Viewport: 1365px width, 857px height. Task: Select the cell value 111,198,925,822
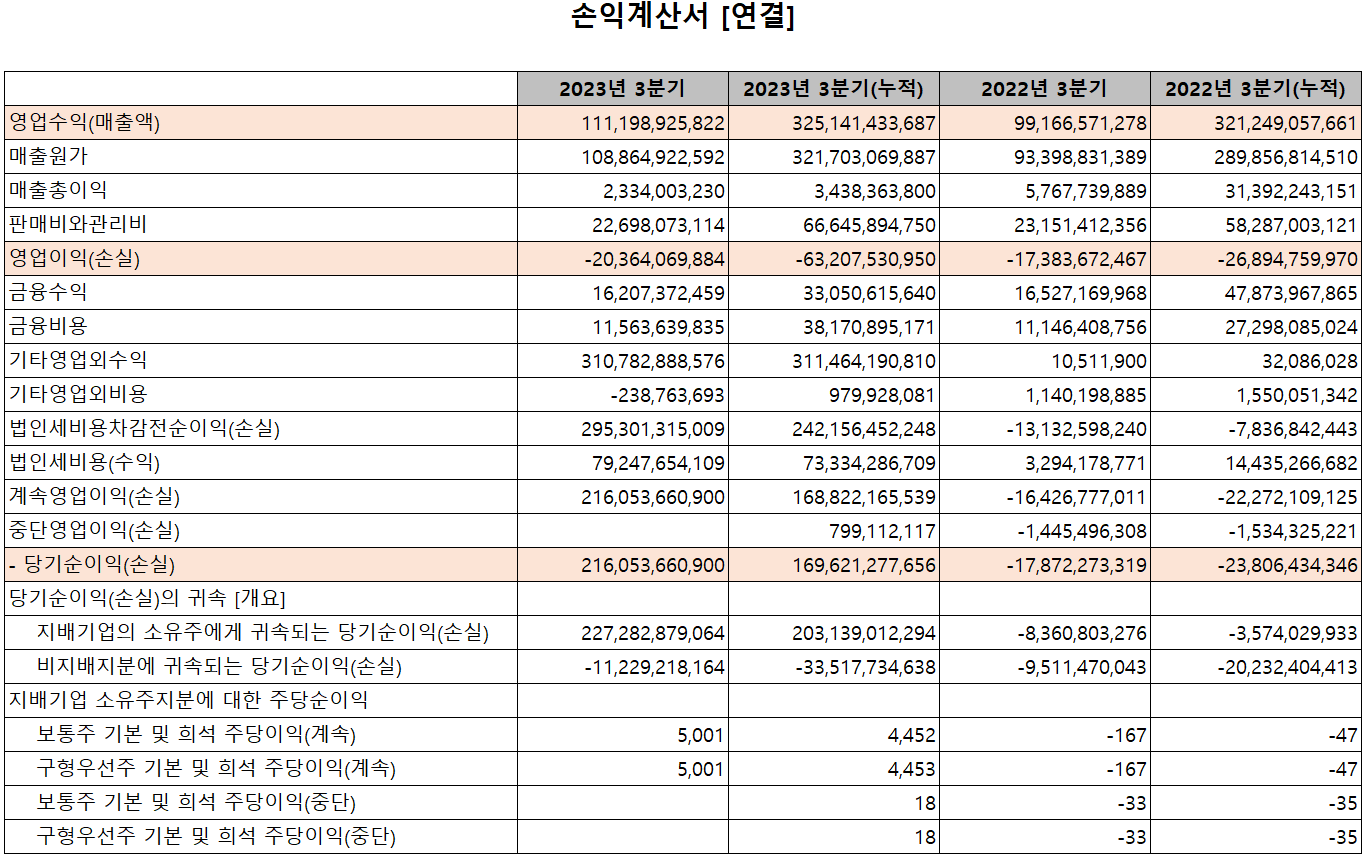click(653, 124)
